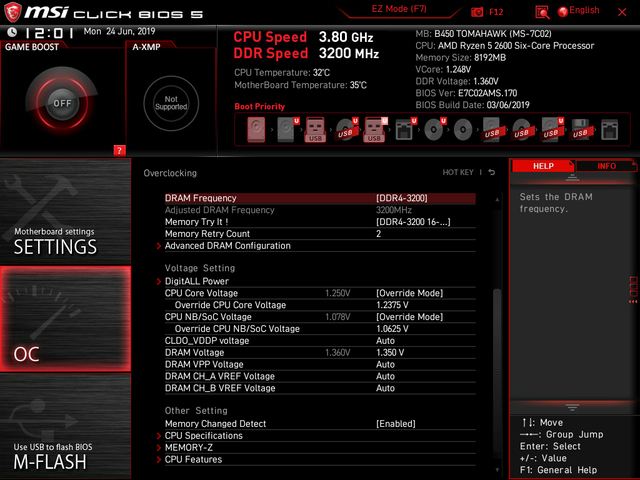This screenshot has width=640, height=480.
Task: Select the first hard disk boot priority icon
Action: coord(256,129)
